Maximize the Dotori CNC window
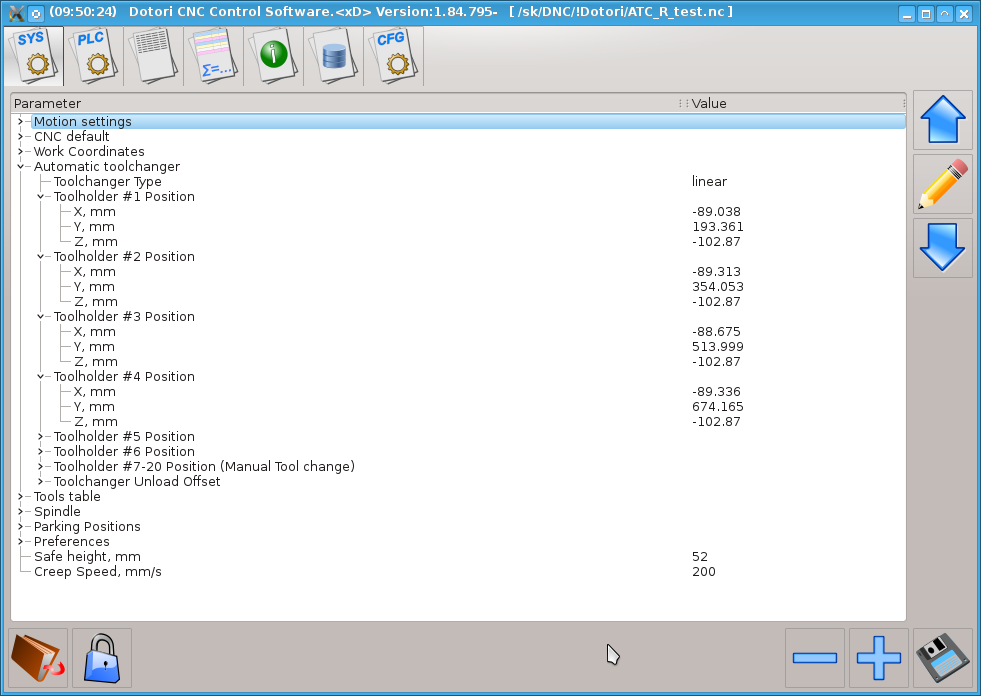 926,14
